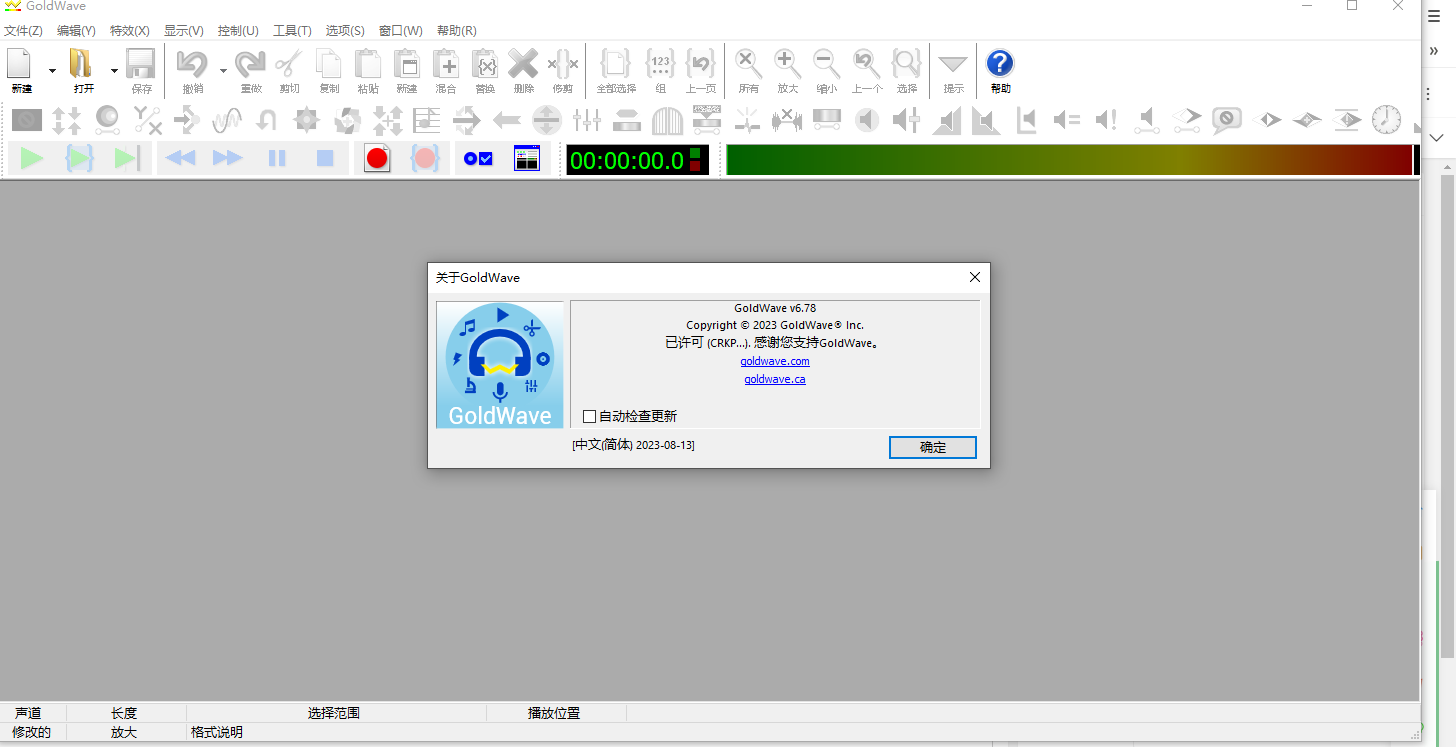The width and height of the screenshot is (1456, 747).
Task: Click the Rewind playback button
Action: 180,158
